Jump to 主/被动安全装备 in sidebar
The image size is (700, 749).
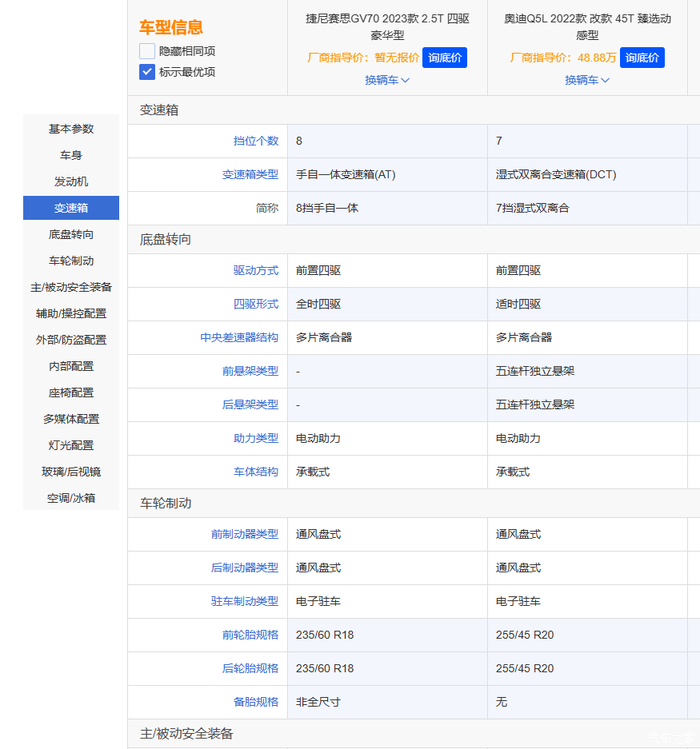[x=71, y=287]
